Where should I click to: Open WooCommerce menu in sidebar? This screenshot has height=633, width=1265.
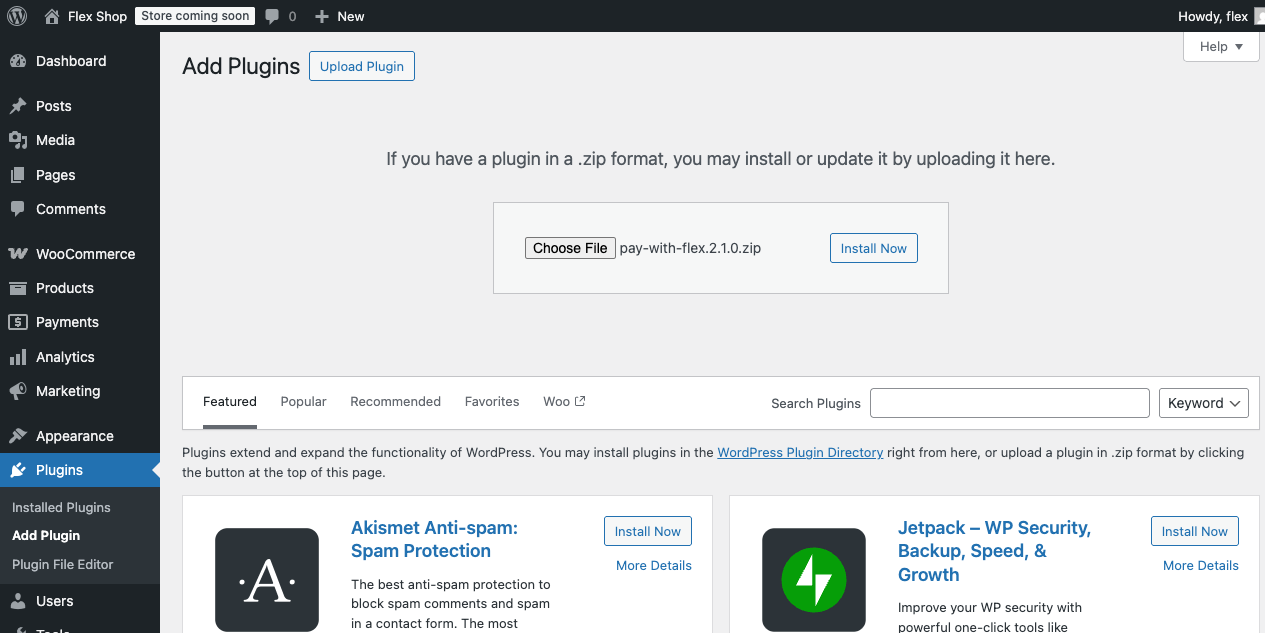click(x=80, y=254)
